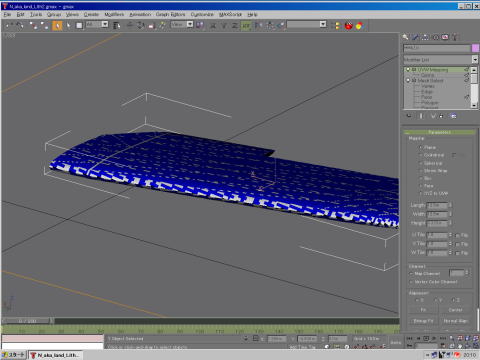Toggle the U Tile Flip checkbox
Image resolution: width=480 pixels, height=360 pixels.
click(458, 235)
